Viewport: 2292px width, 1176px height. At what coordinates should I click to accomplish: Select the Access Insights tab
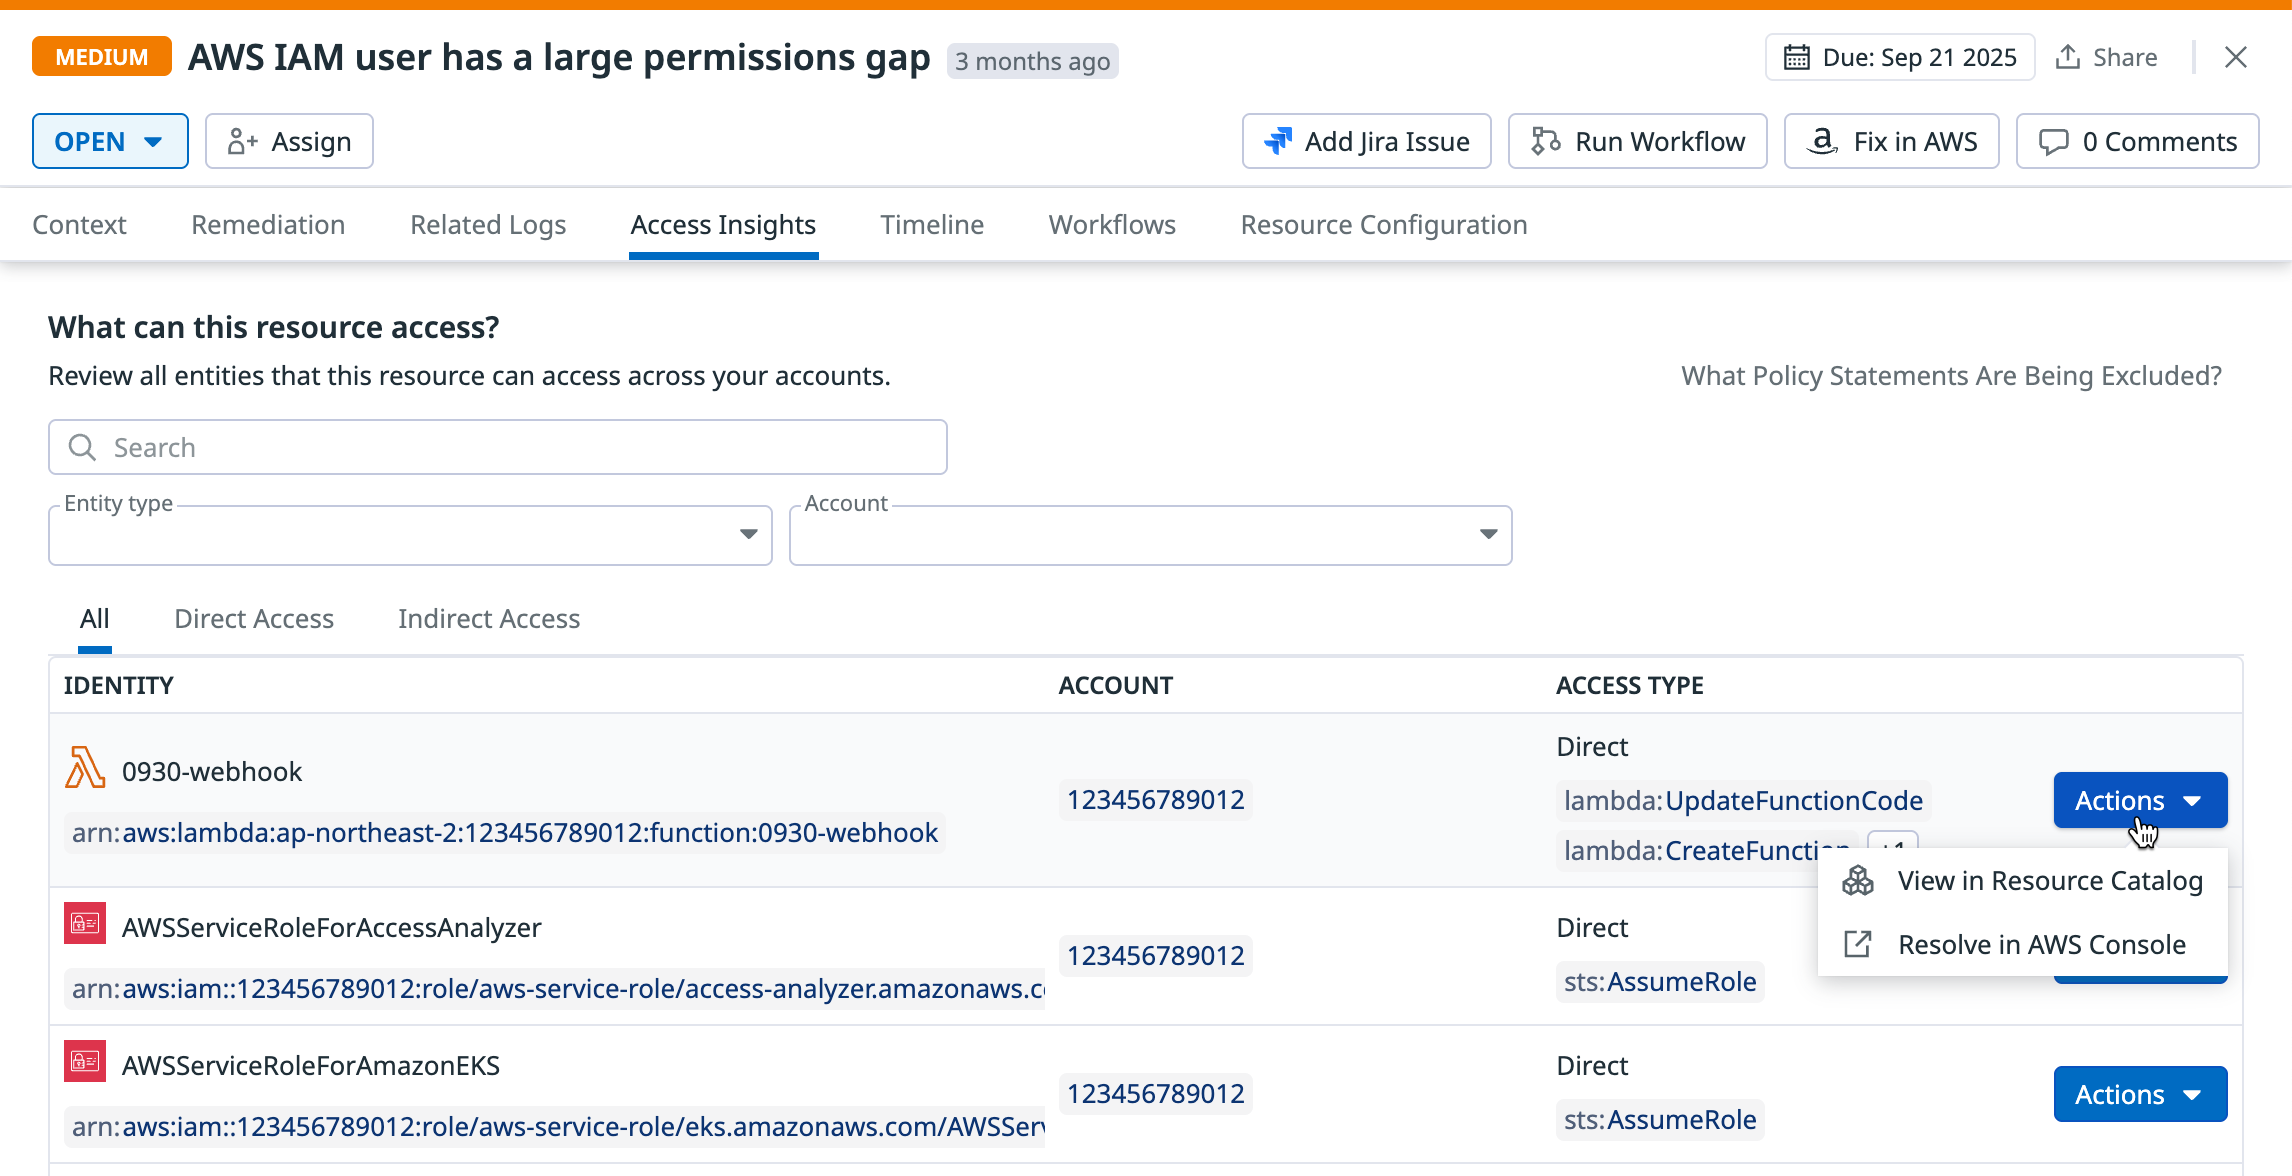[x=723, y=225]
